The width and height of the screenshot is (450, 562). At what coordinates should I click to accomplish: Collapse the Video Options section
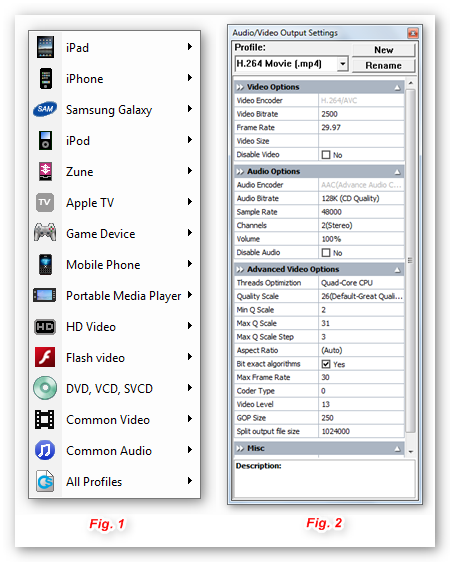397,87
